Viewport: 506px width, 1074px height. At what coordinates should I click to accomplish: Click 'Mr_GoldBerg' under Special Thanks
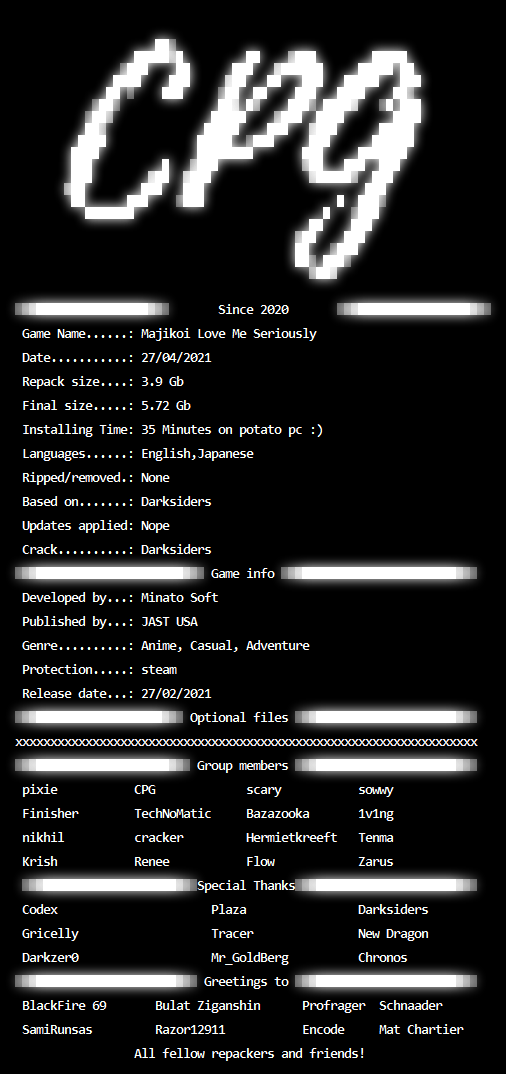[x=250, y=957]
